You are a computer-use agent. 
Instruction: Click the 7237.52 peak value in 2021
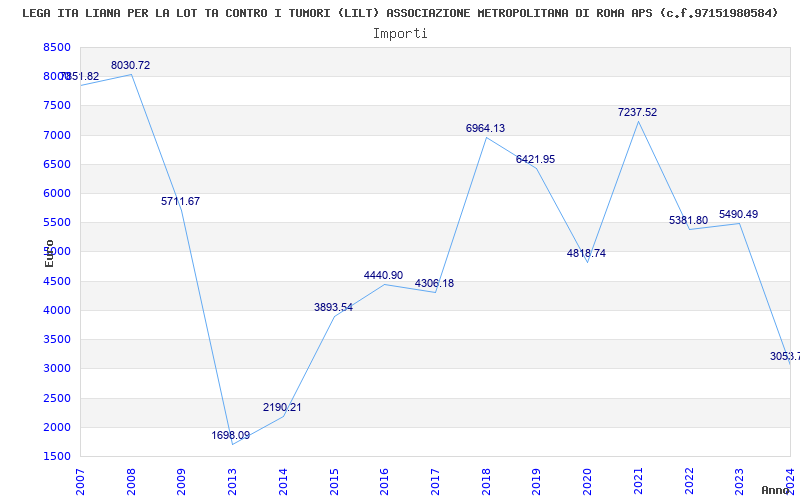coord(637,112)
